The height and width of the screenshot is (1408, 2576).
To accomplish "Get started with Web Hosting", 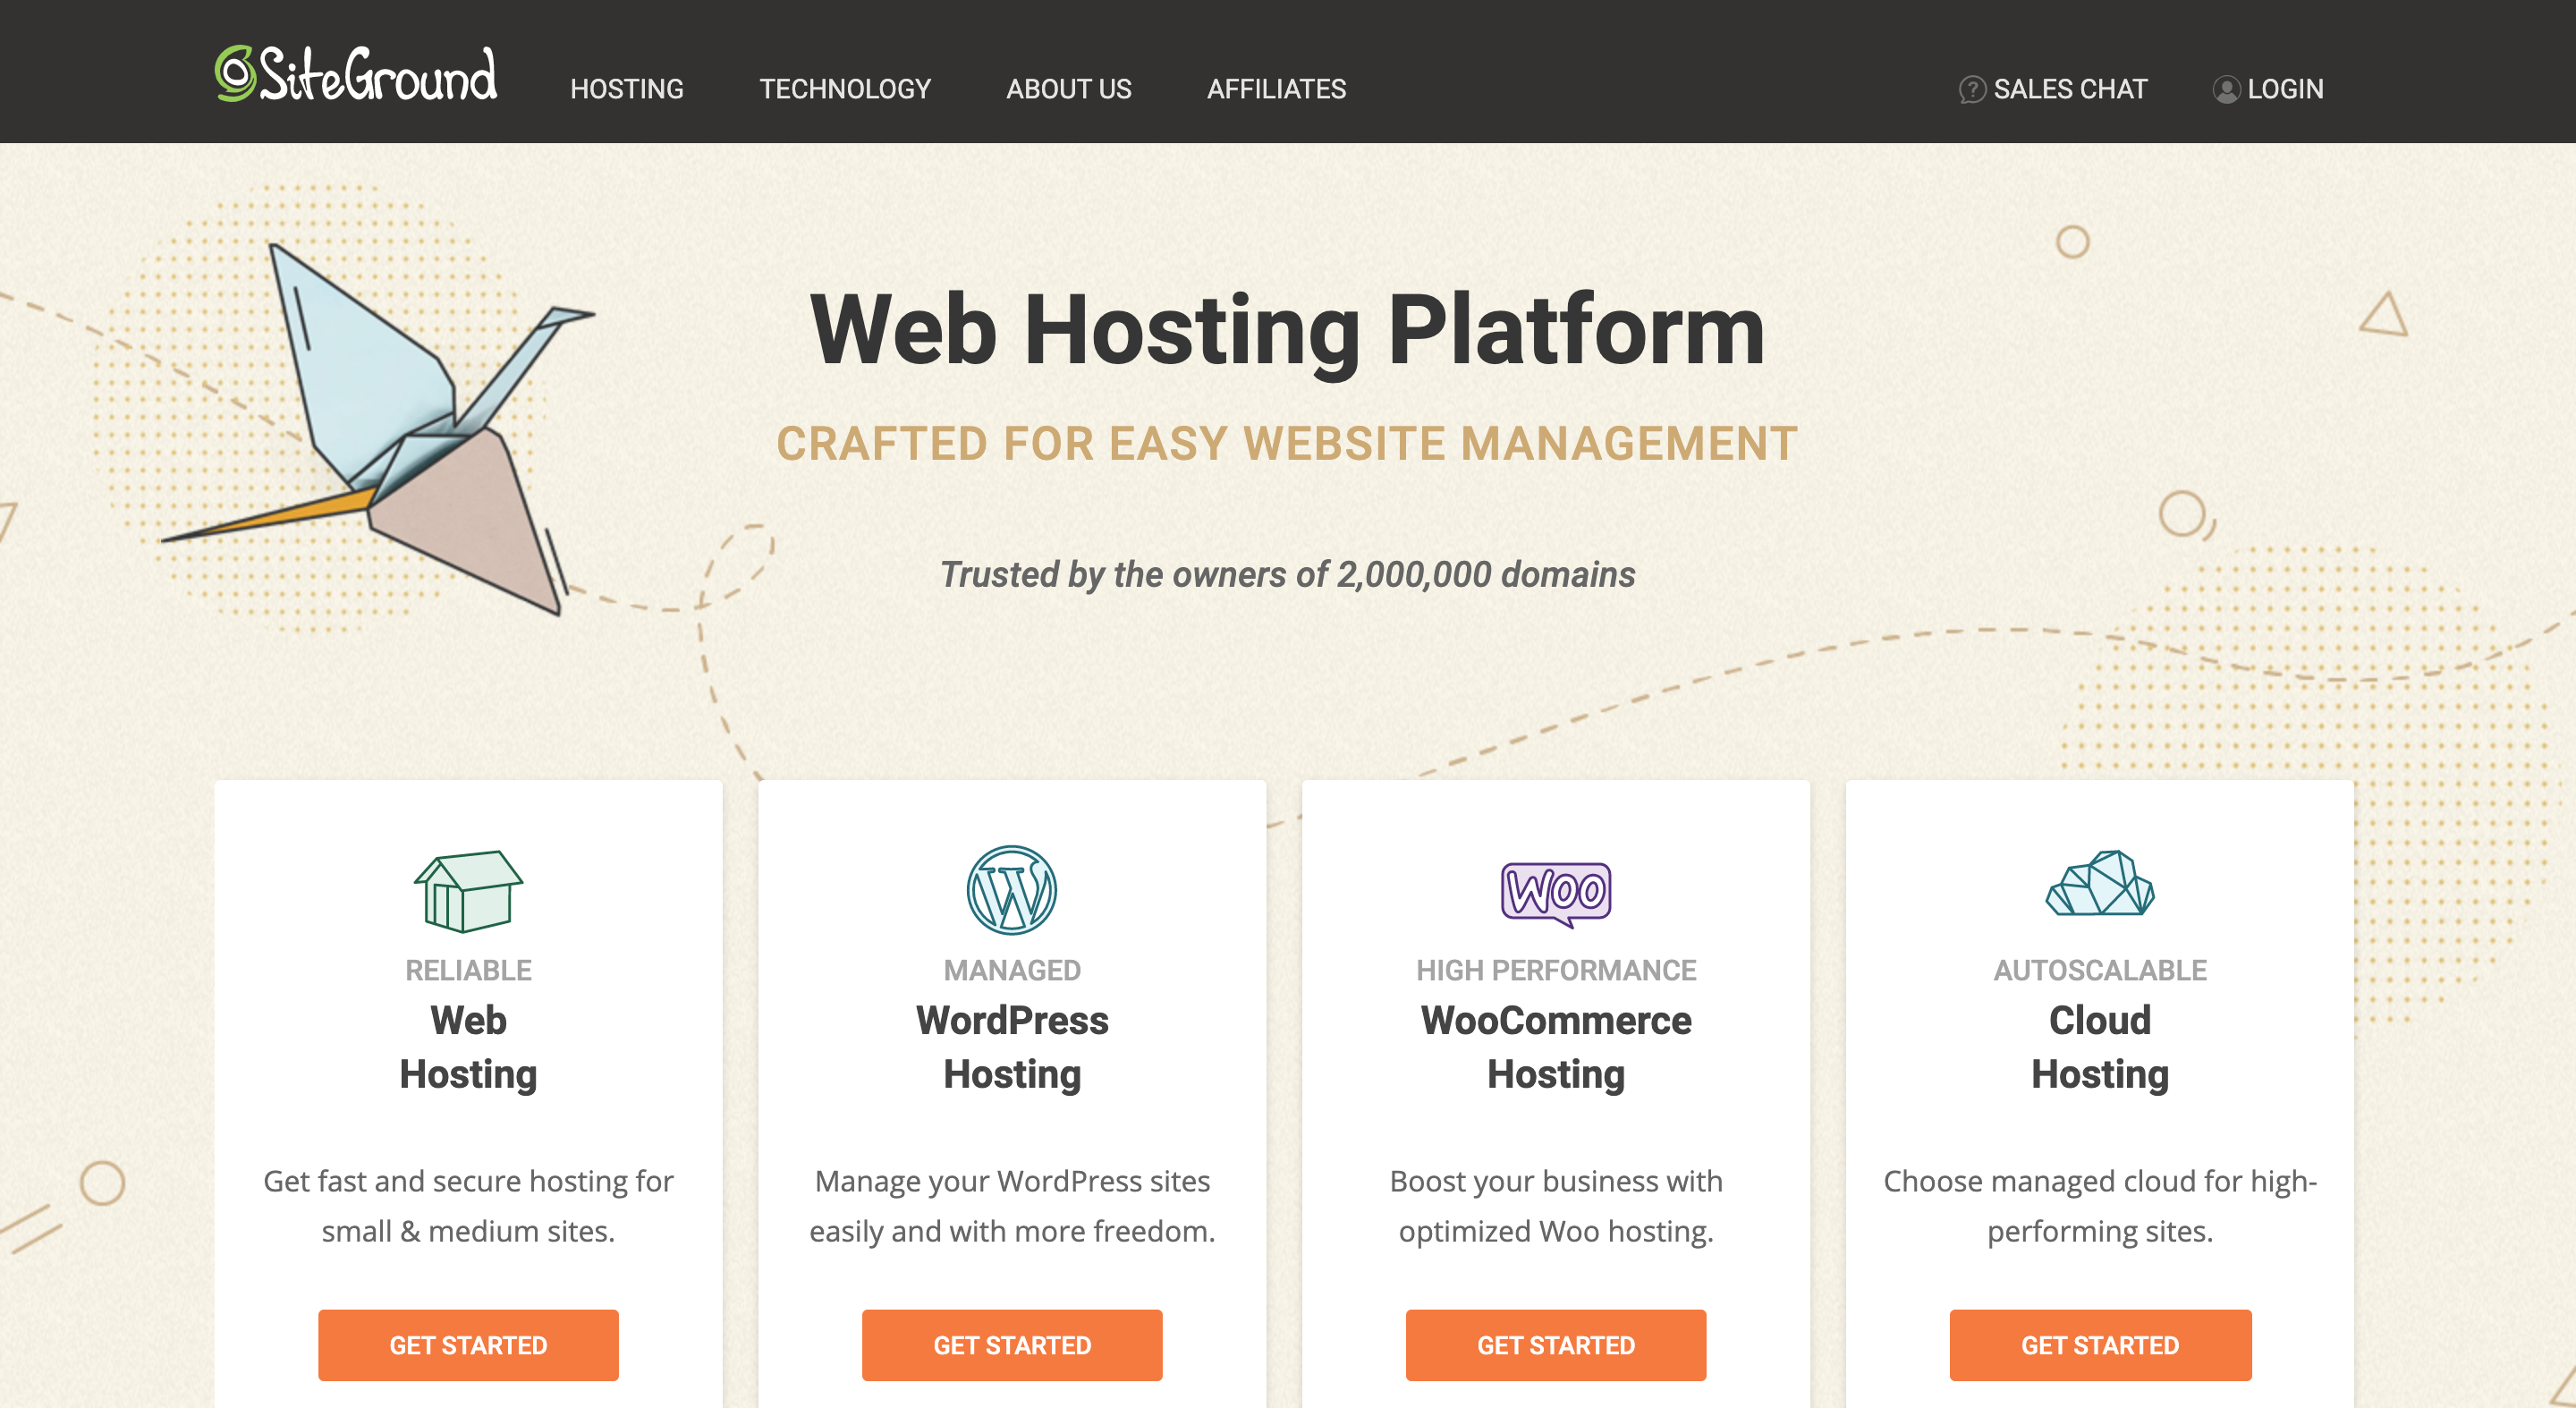I will tap(468, 1345).
